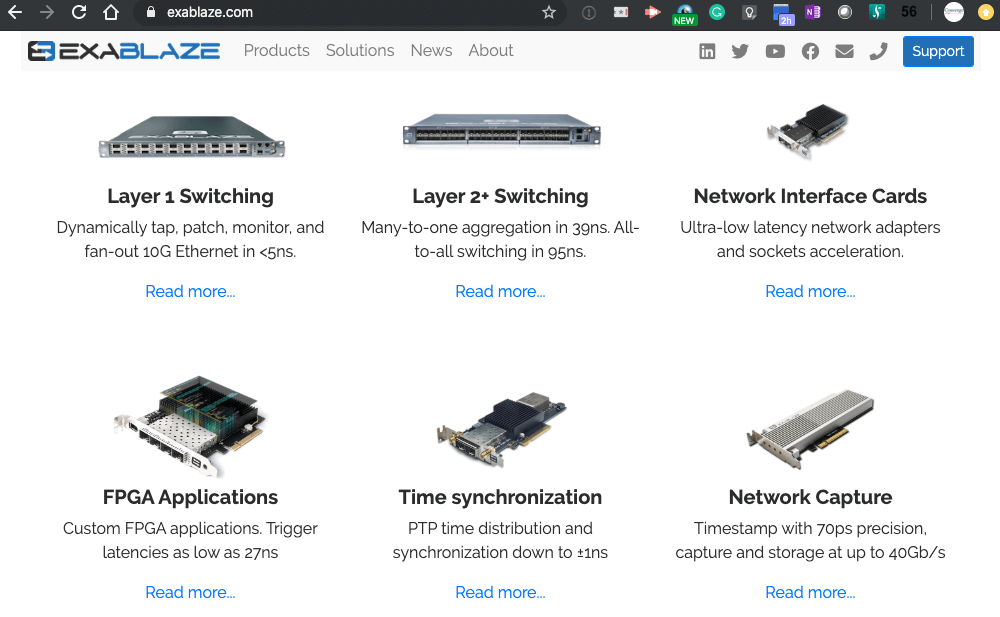Toggle the extension with the NEW badge
The image size is (1000, 617).
(x=684, y=13)
